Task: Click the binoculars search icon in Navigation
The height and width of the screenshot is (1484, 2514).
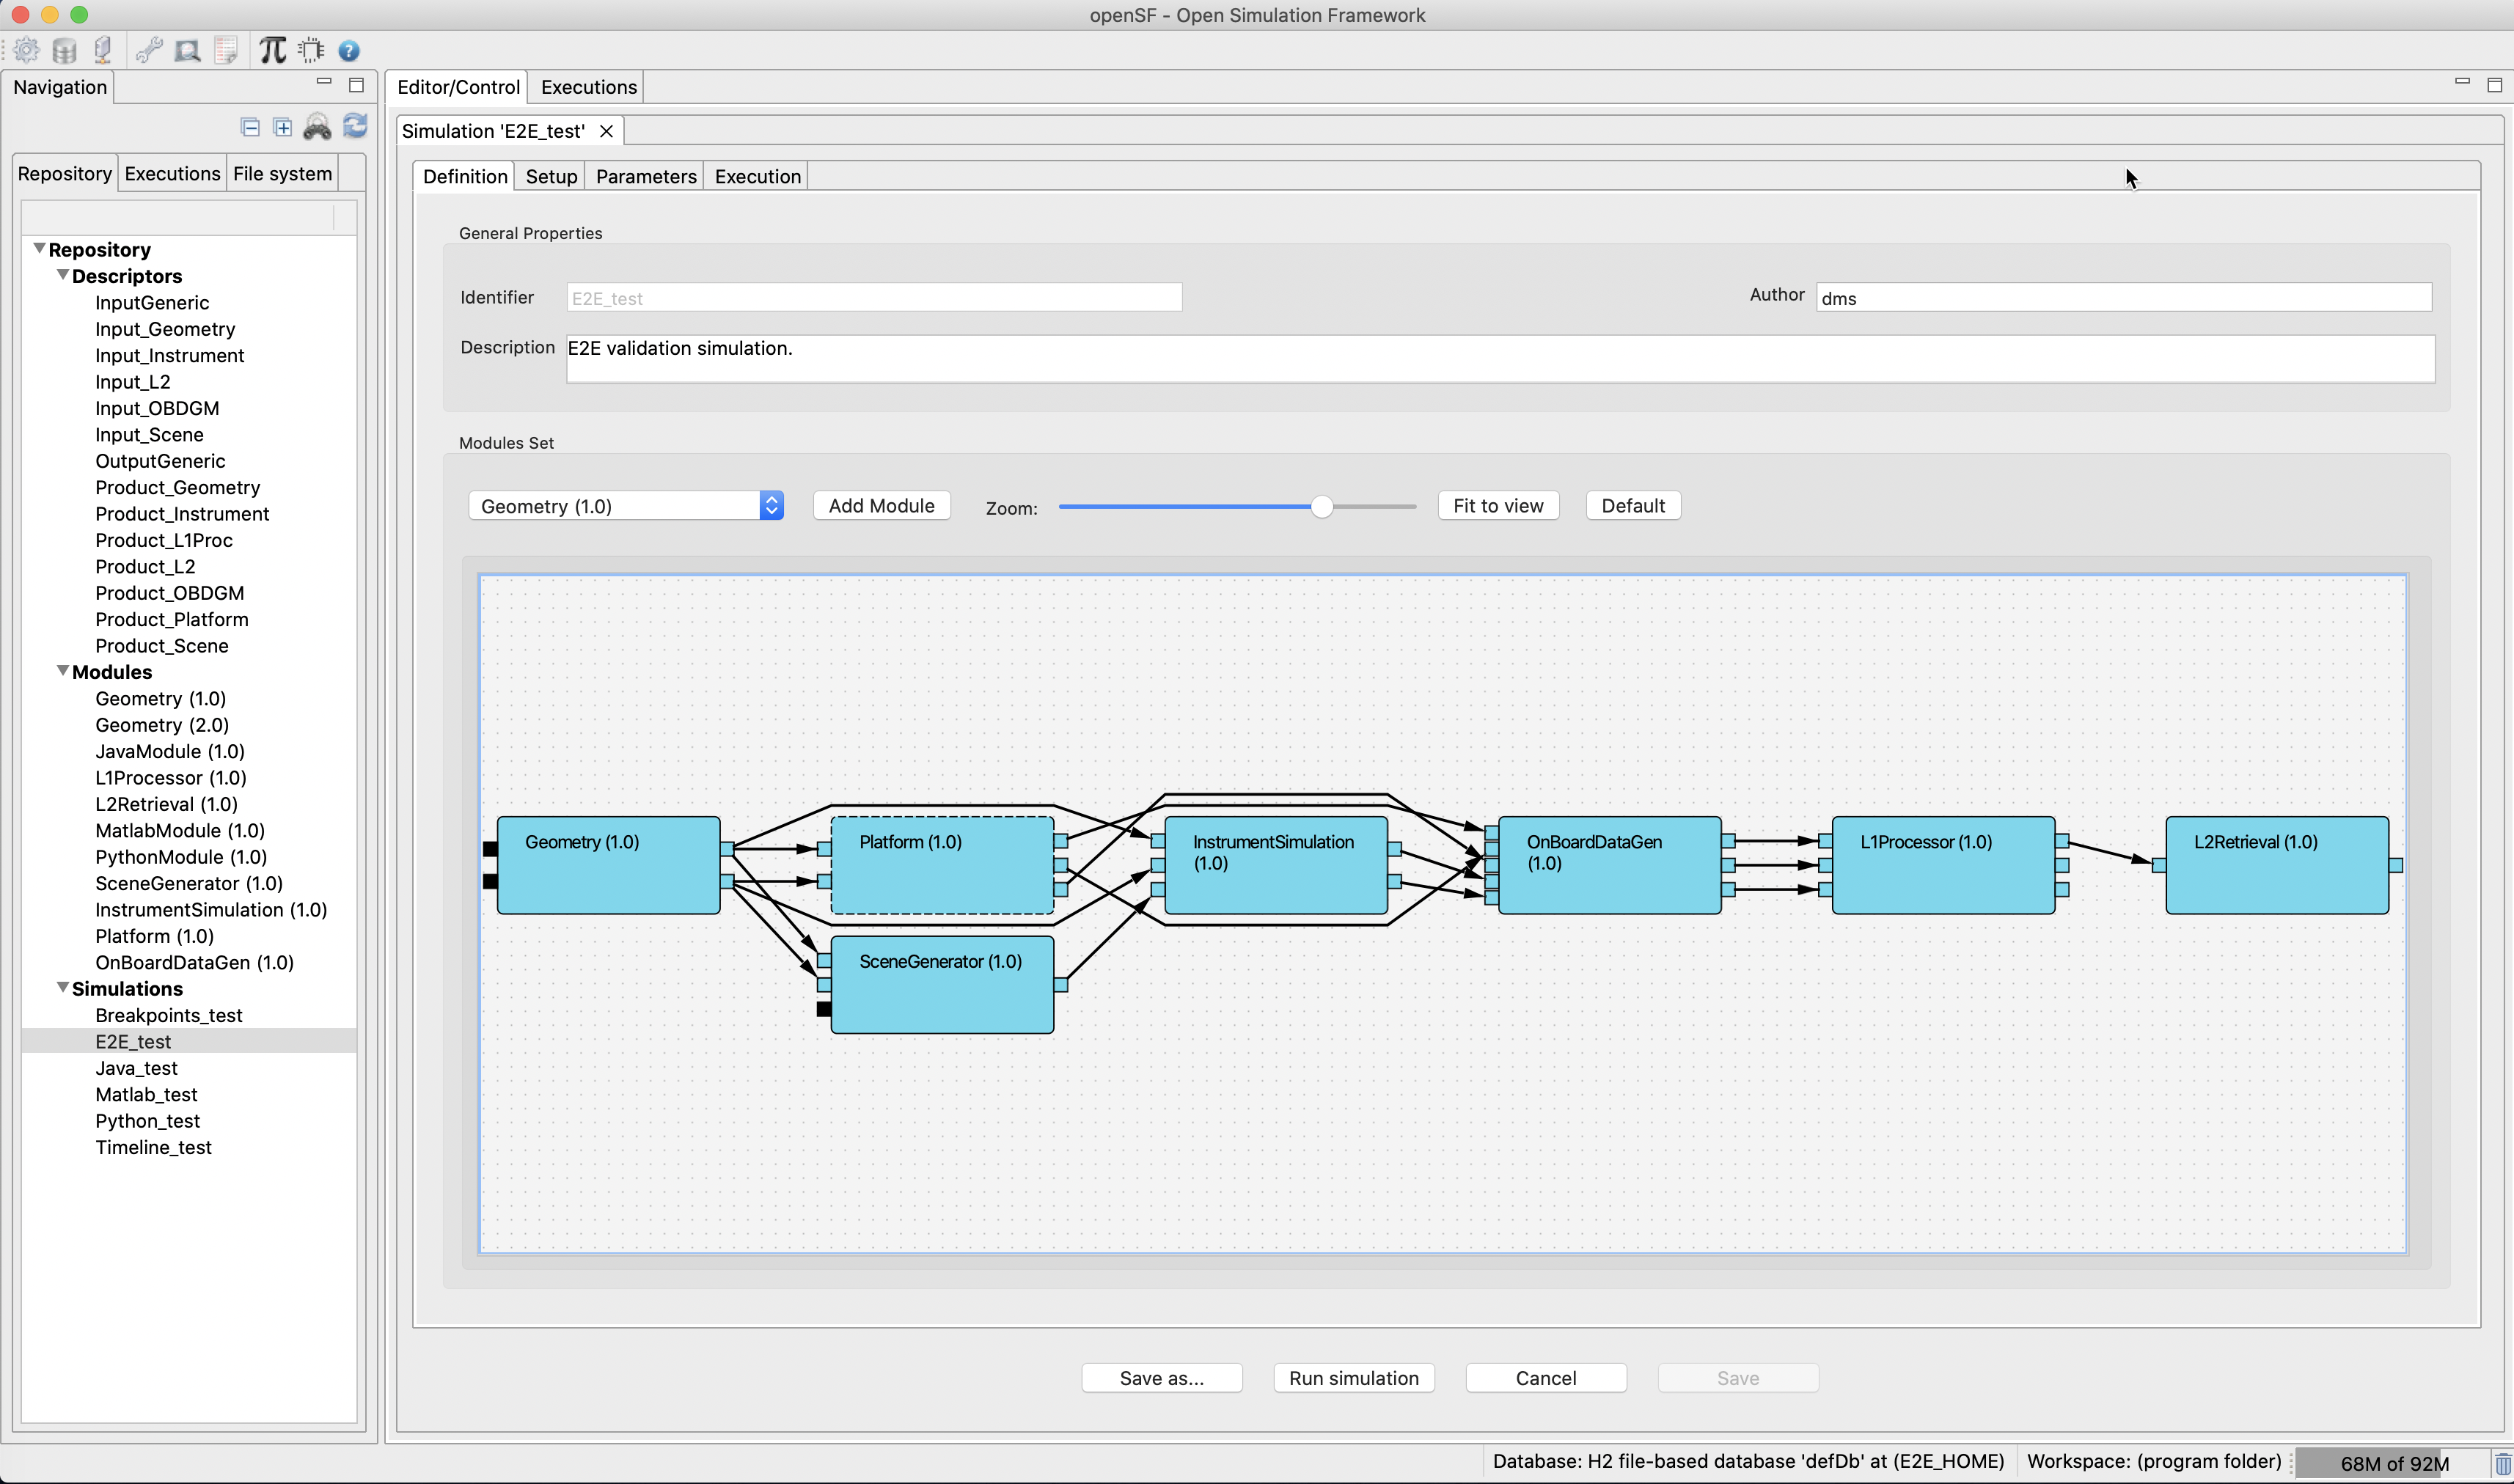Action: point(317,127)
